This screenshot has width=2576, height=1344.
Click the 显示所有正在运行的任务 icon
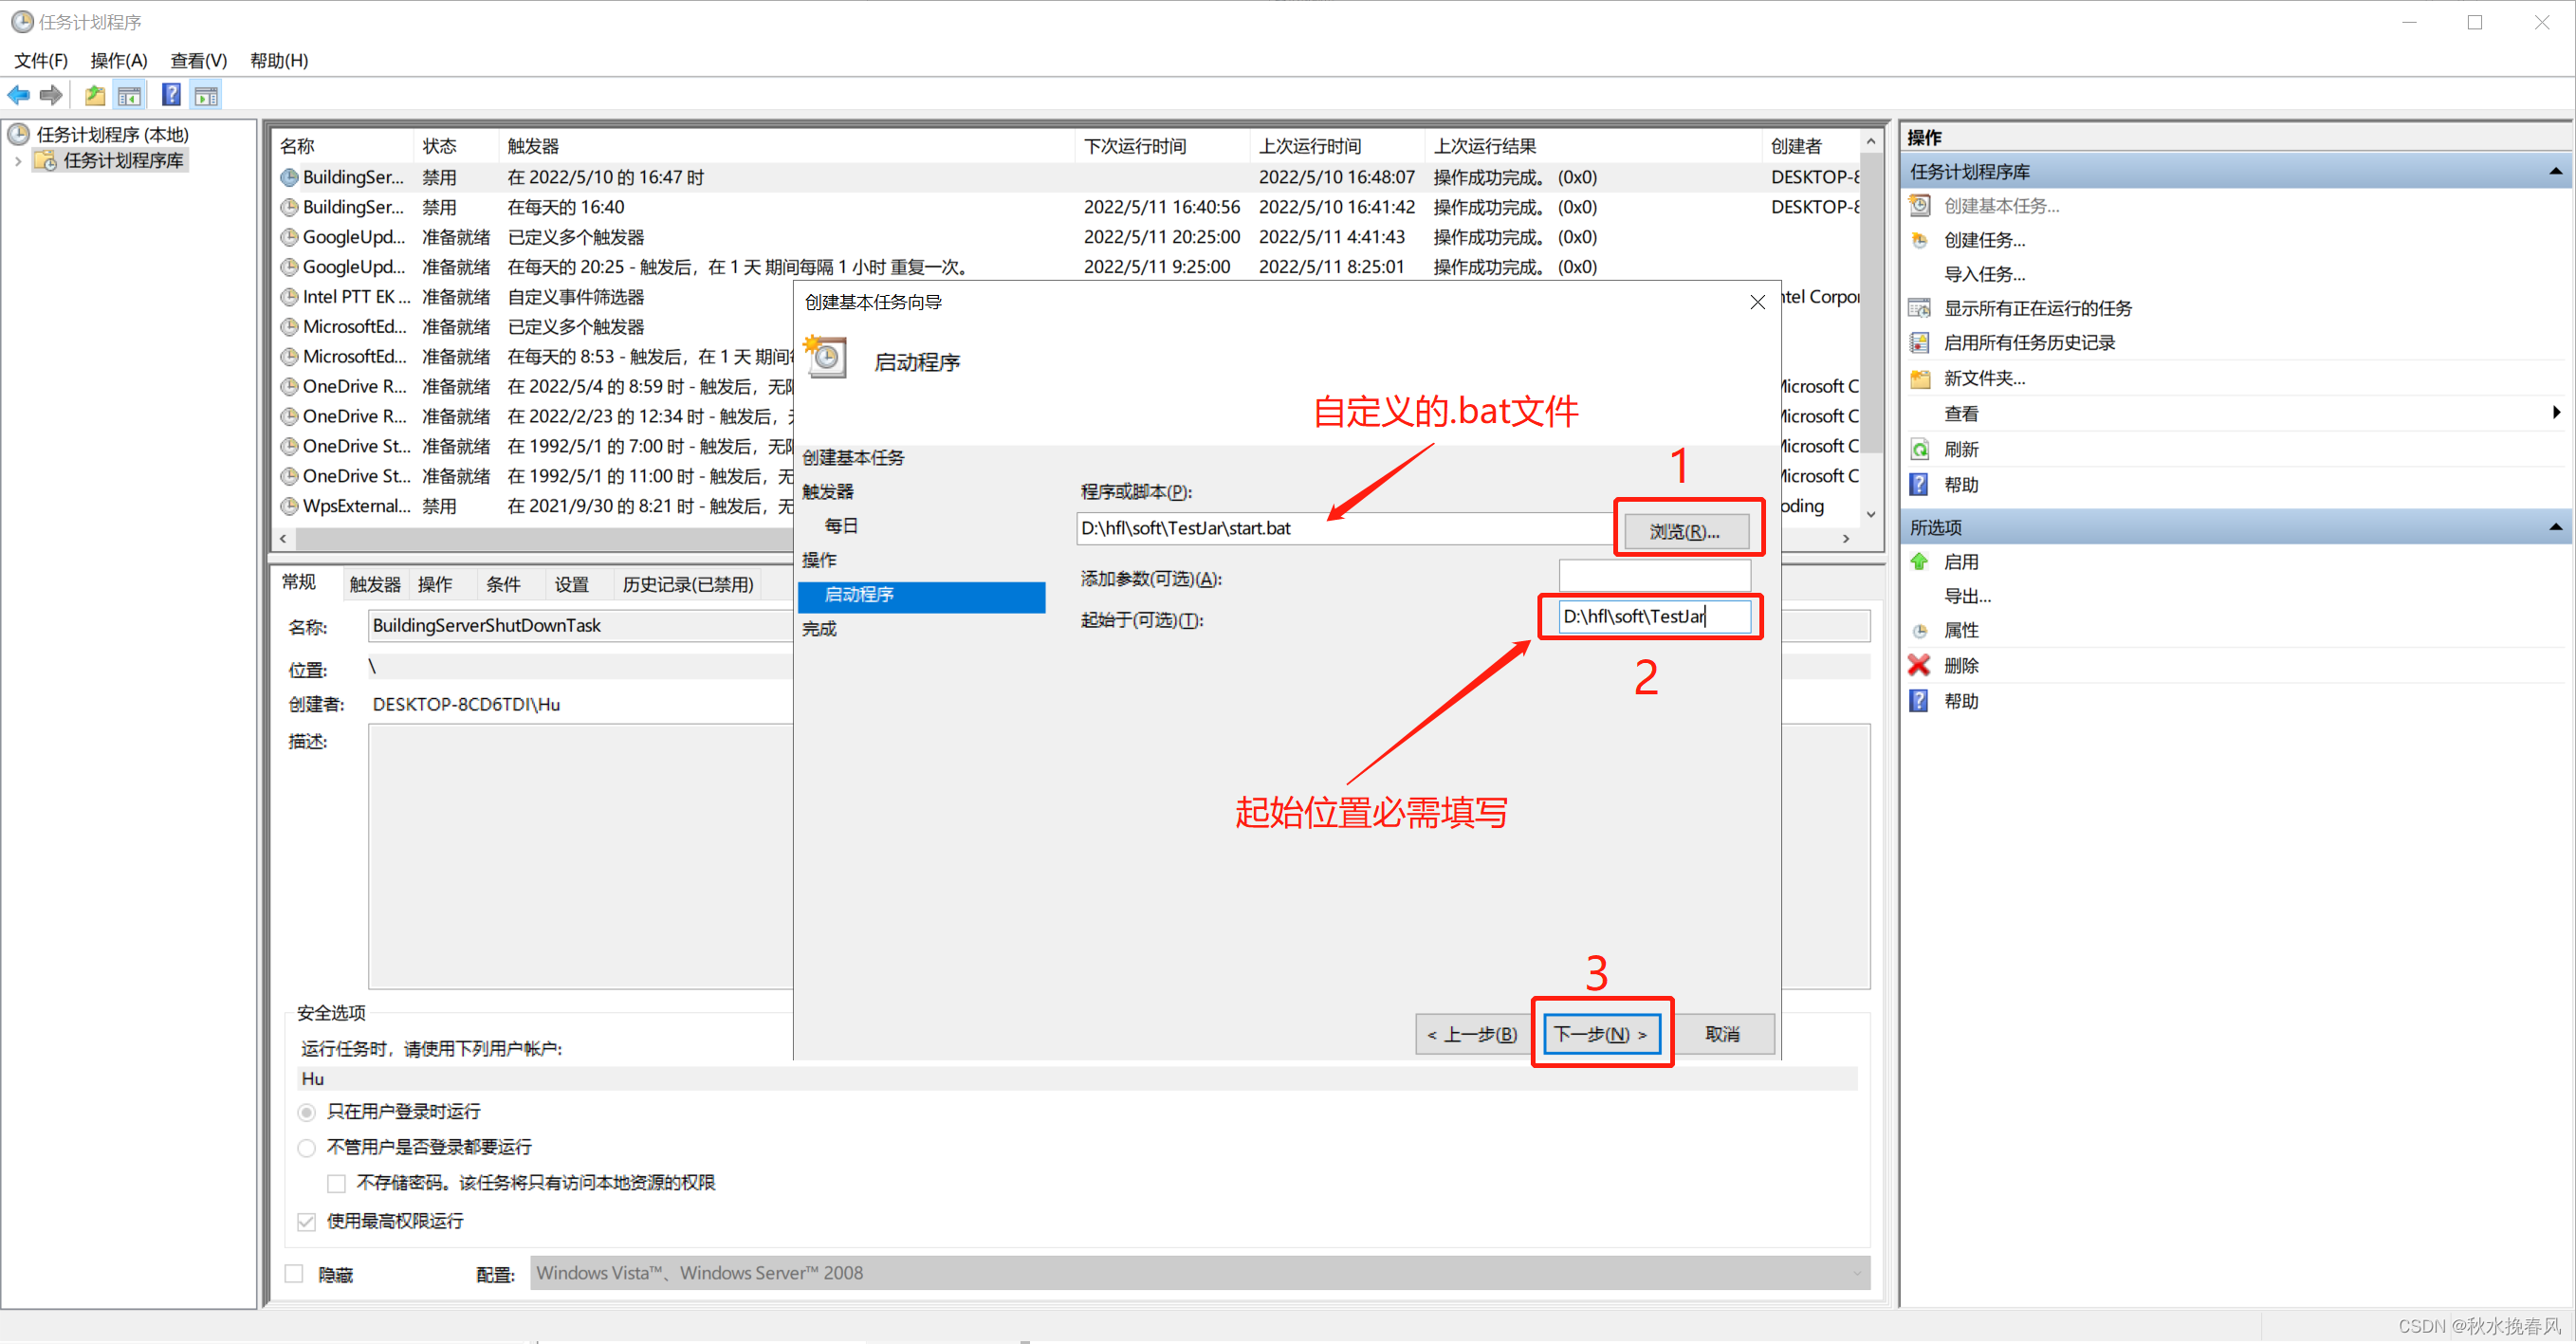(x=1919, y=308)
